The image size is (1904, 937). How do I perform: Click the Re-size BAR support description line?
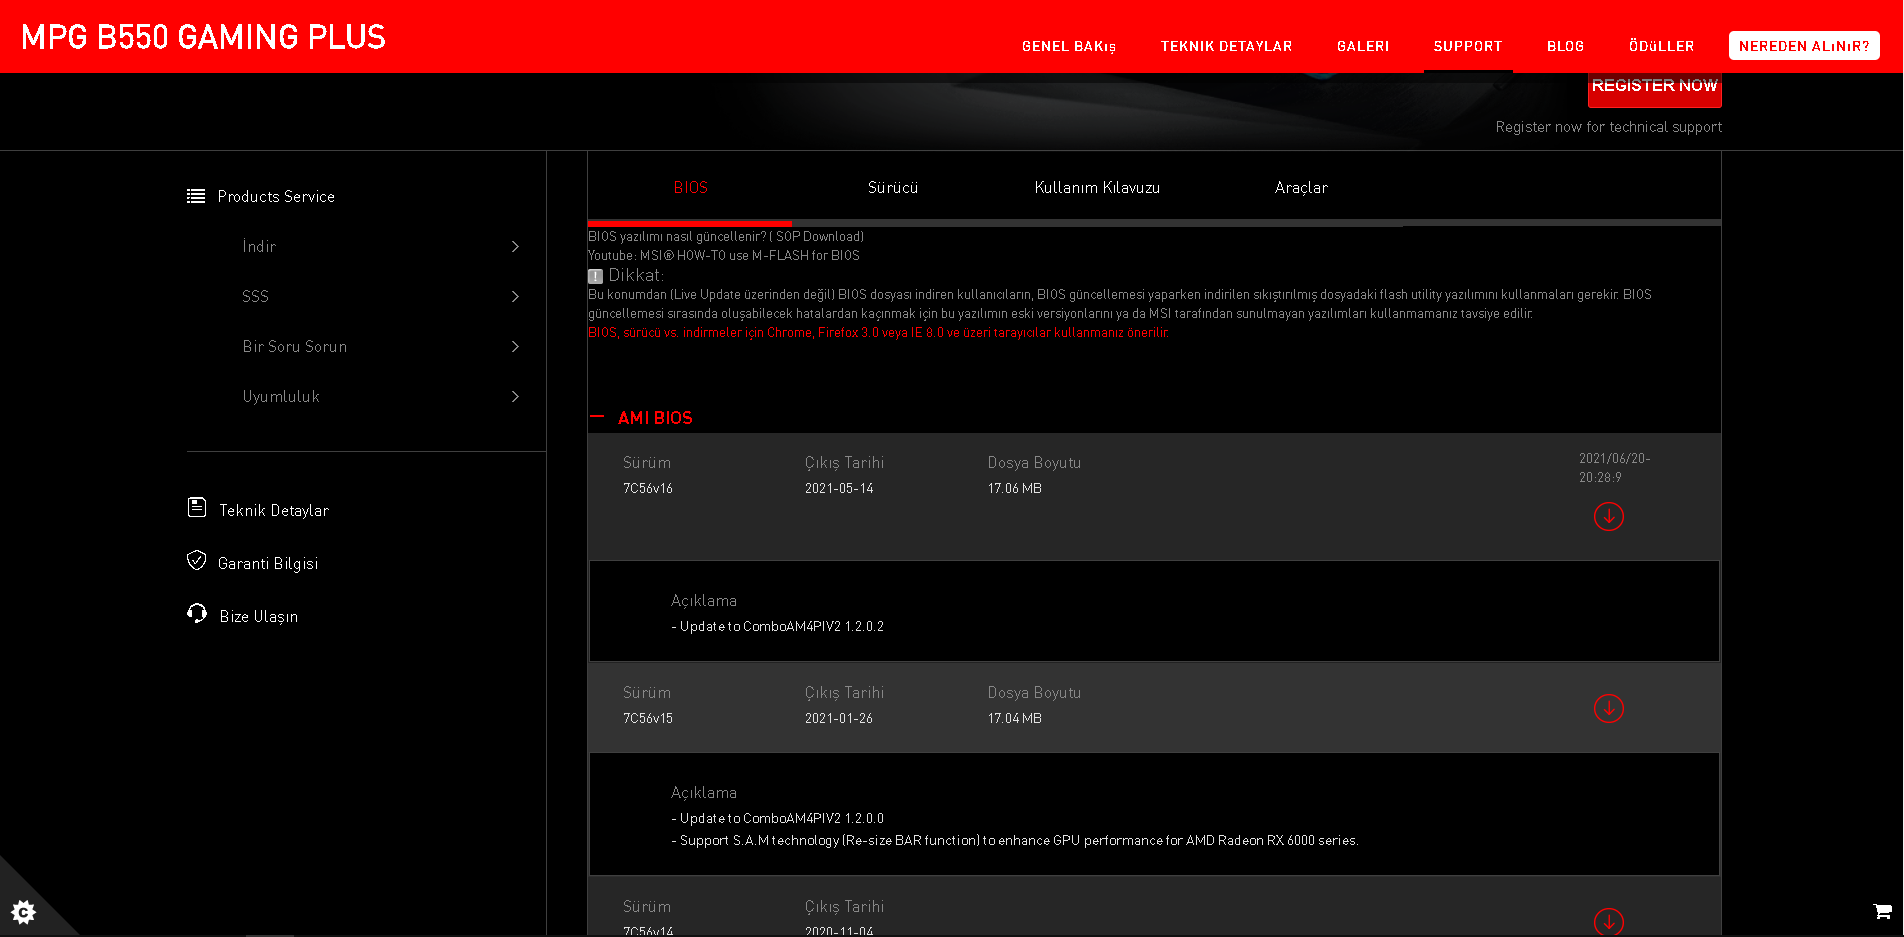[x=1015, y=841]
